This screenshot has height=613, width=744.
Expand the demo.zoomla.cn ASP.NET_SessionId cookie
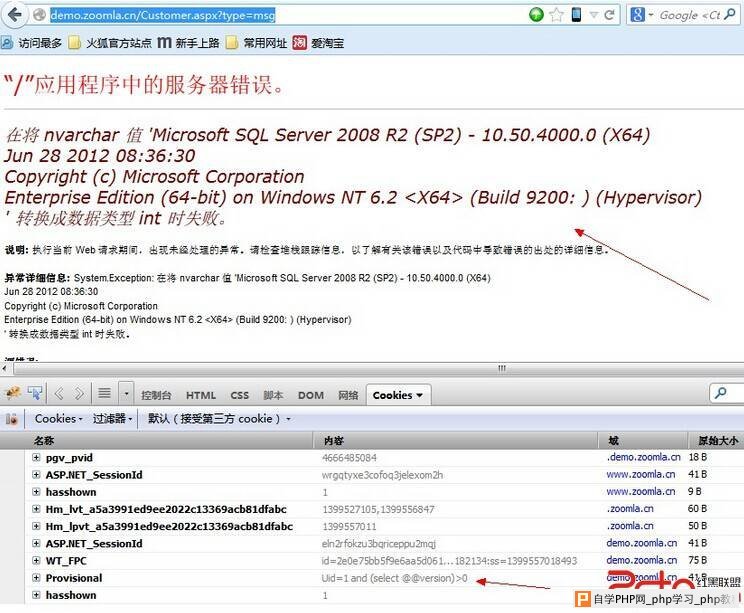pos(36,543)
